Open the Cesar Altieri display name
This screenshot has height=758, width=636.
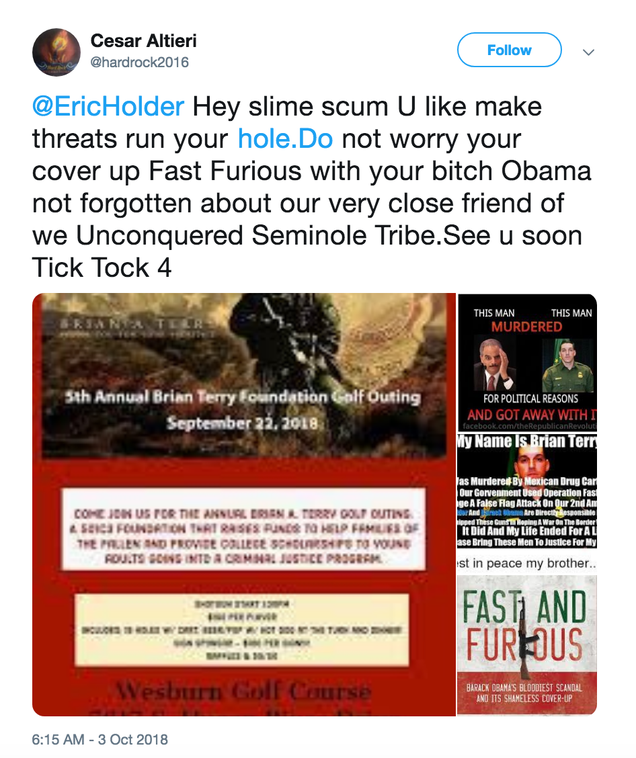pyautogui.click(x=144, y=41)
